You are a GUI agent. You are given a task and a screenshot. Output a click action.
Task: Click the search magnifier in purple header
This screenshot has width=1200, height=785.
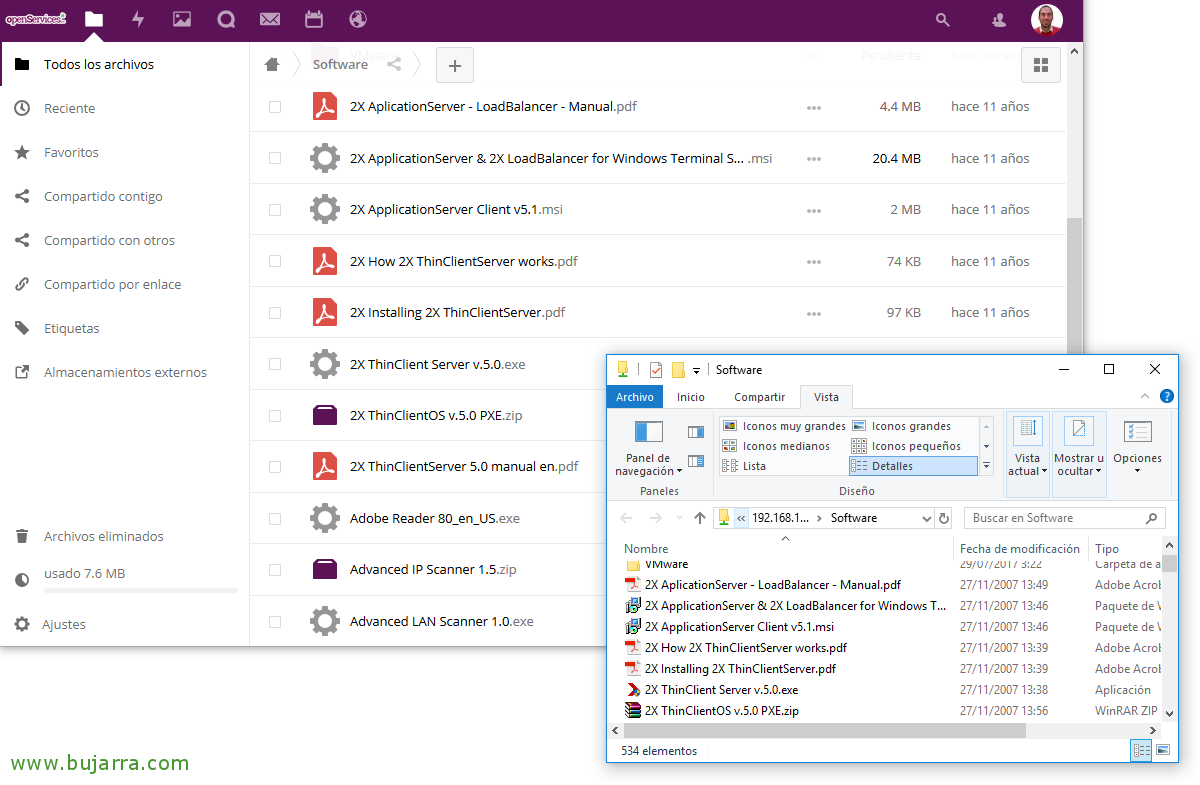(942, 19)
